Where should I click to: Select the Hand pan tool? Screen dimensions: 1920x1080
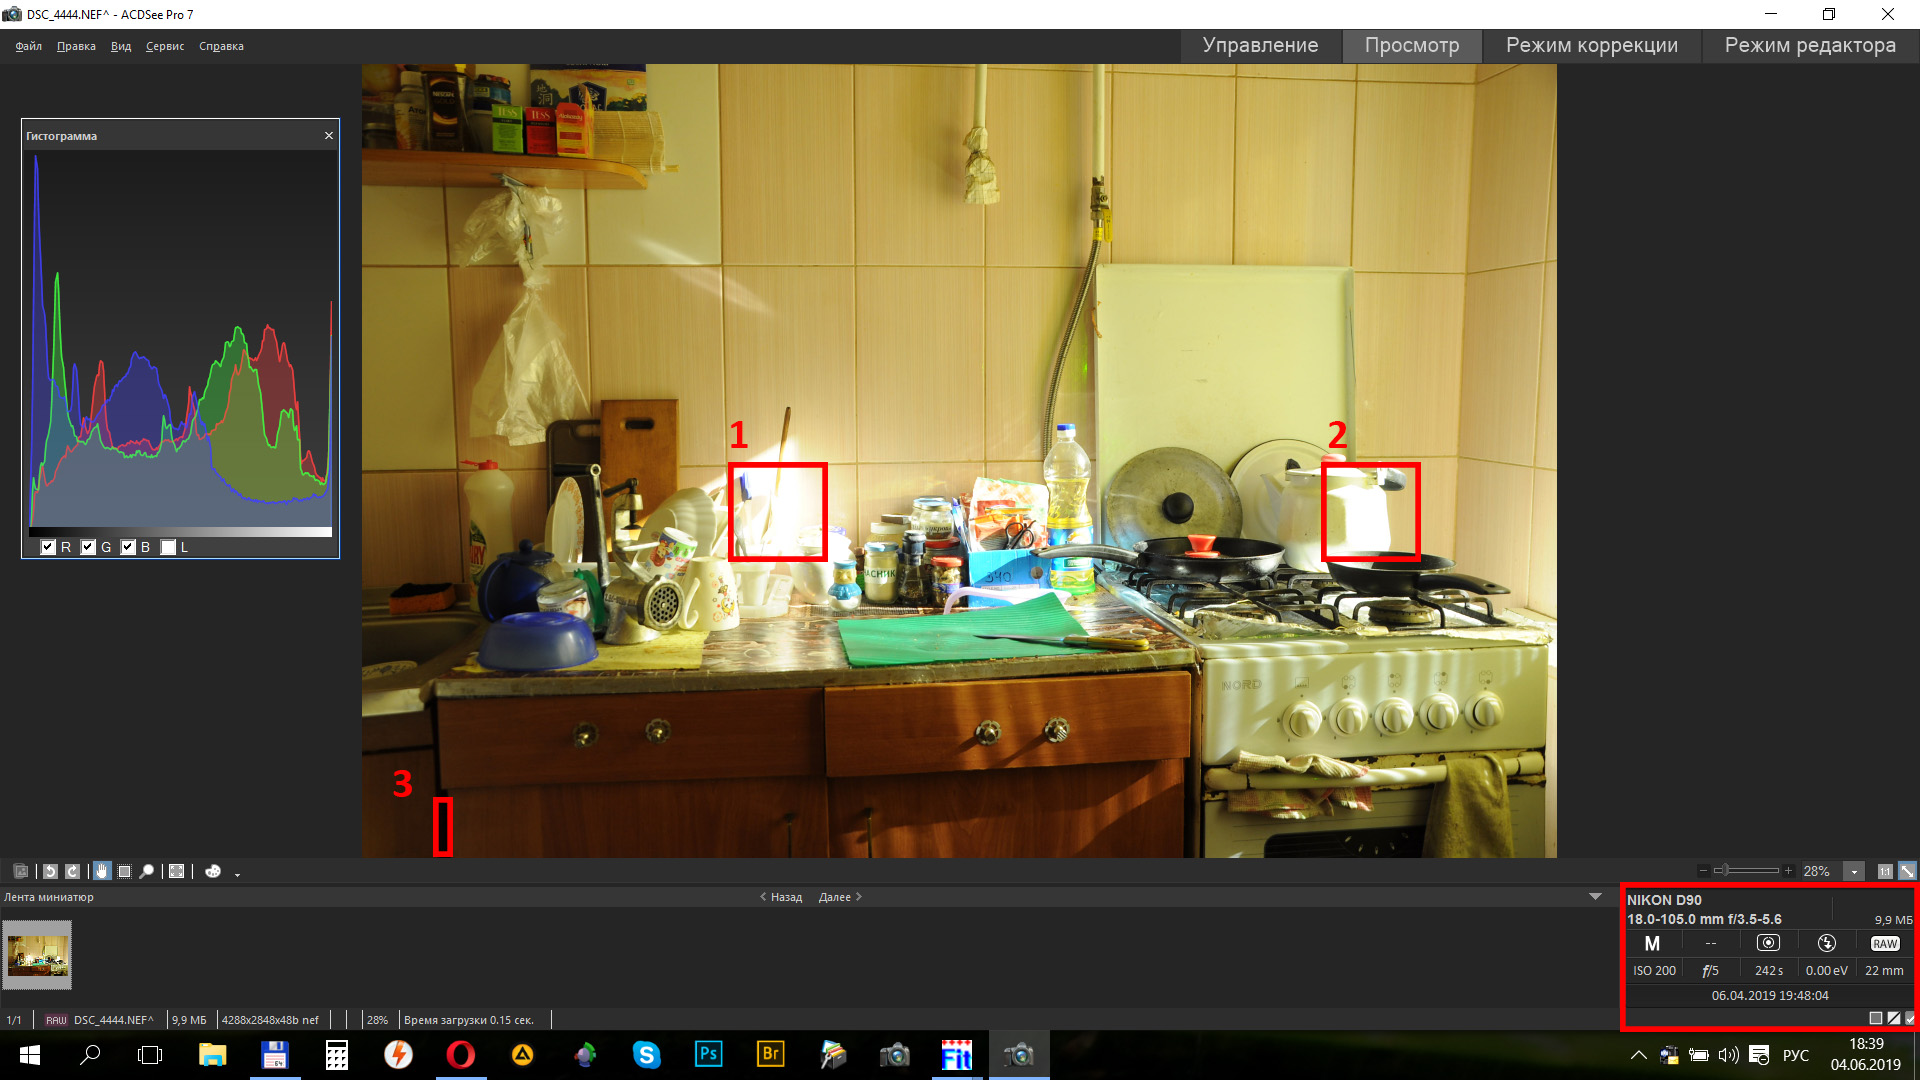[102, 871]
